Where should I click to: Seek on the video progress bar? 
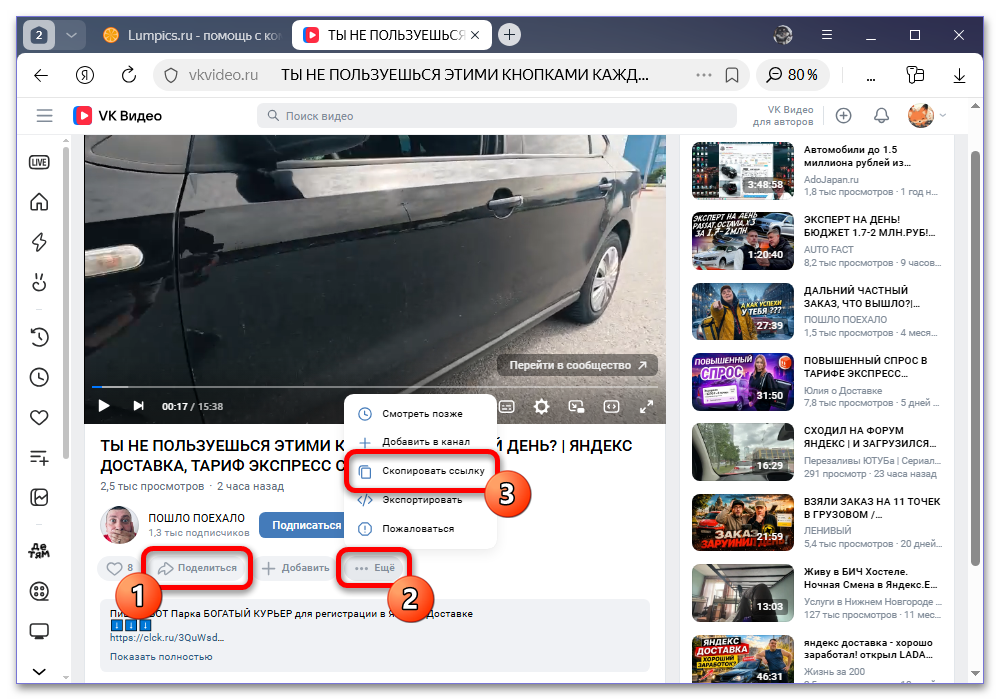click(375, 386)
